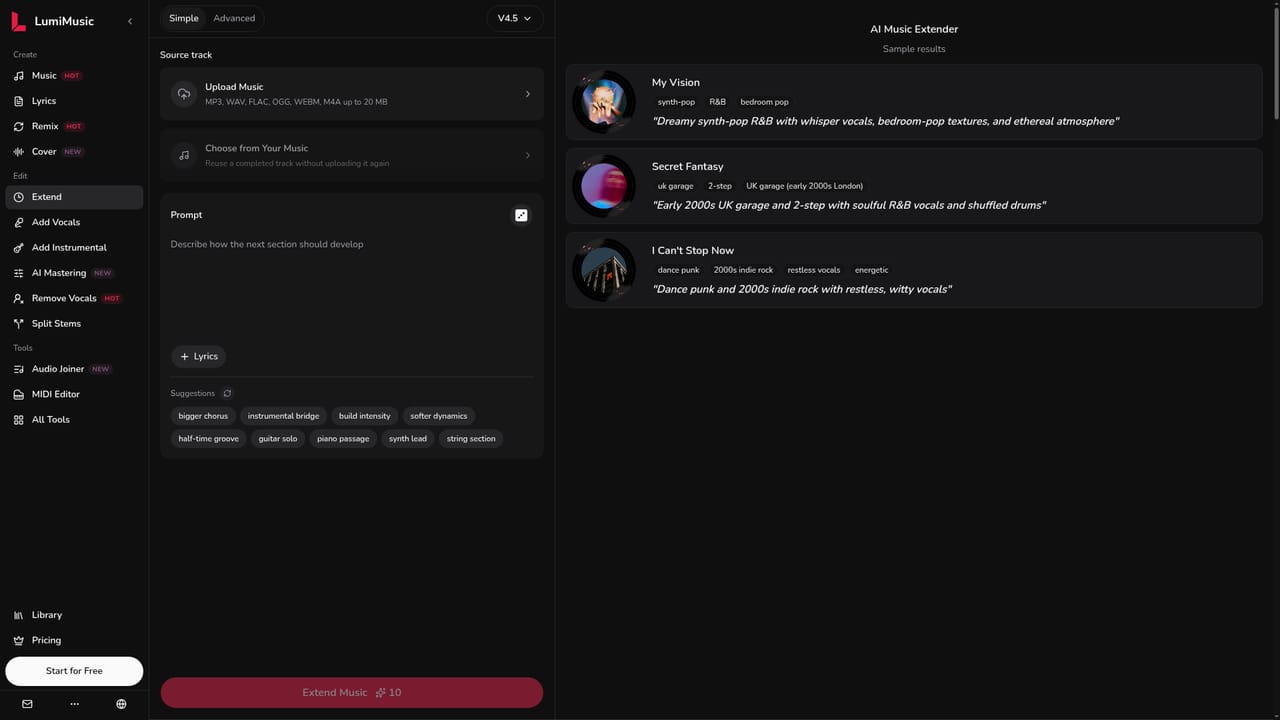This screenshot has width=1280, height=720.
Task: Play the My Vision sample thumbnail
Action: pos(604,102)
